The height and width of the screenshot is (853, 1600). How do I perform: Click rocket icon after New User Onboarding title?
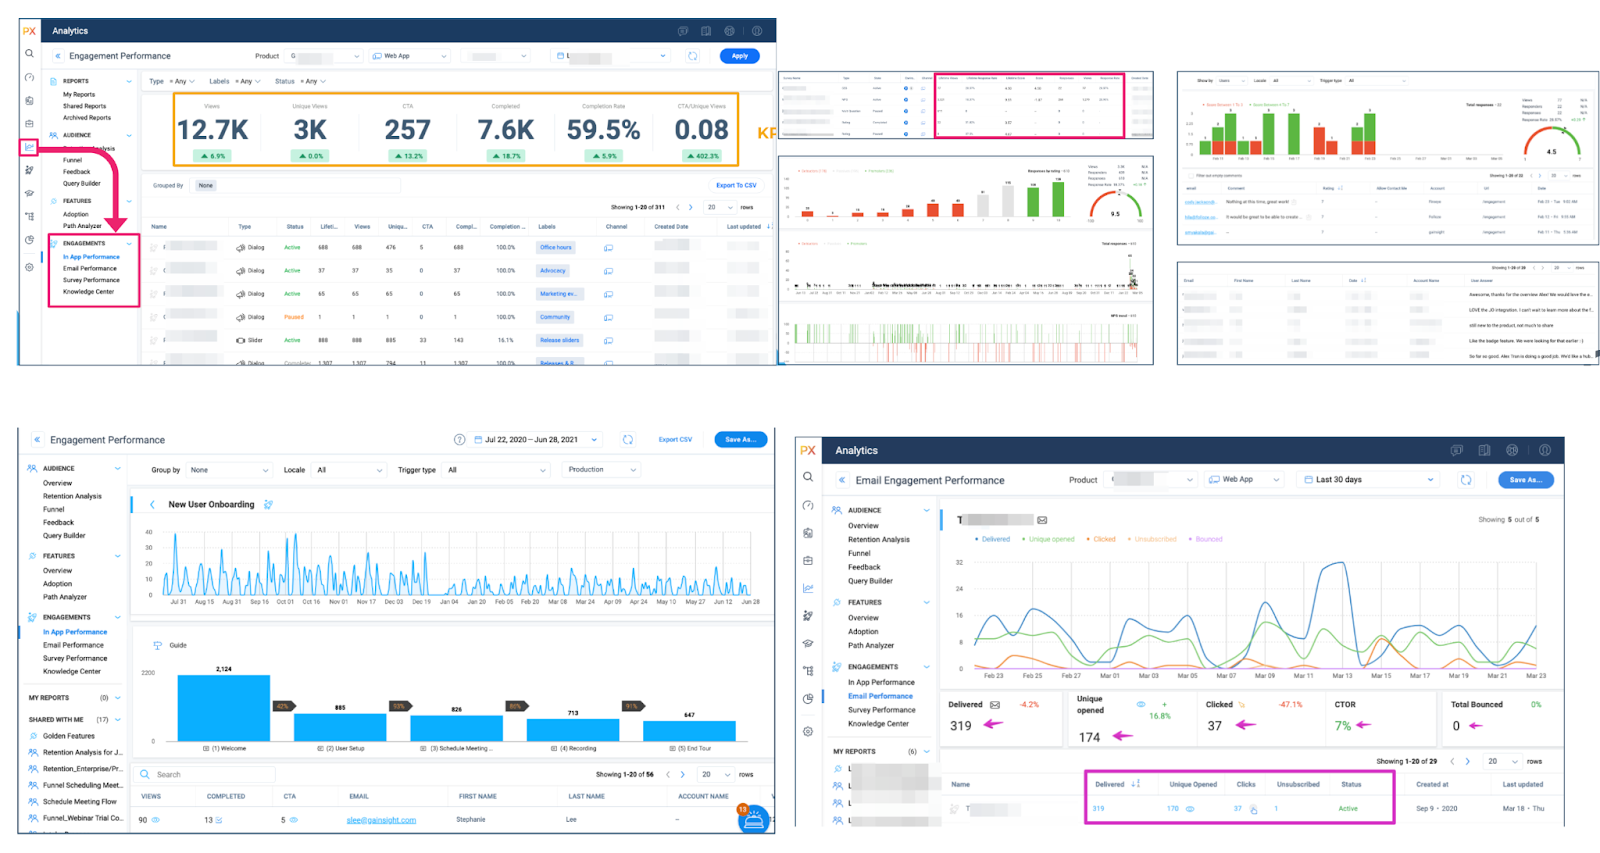268,504
